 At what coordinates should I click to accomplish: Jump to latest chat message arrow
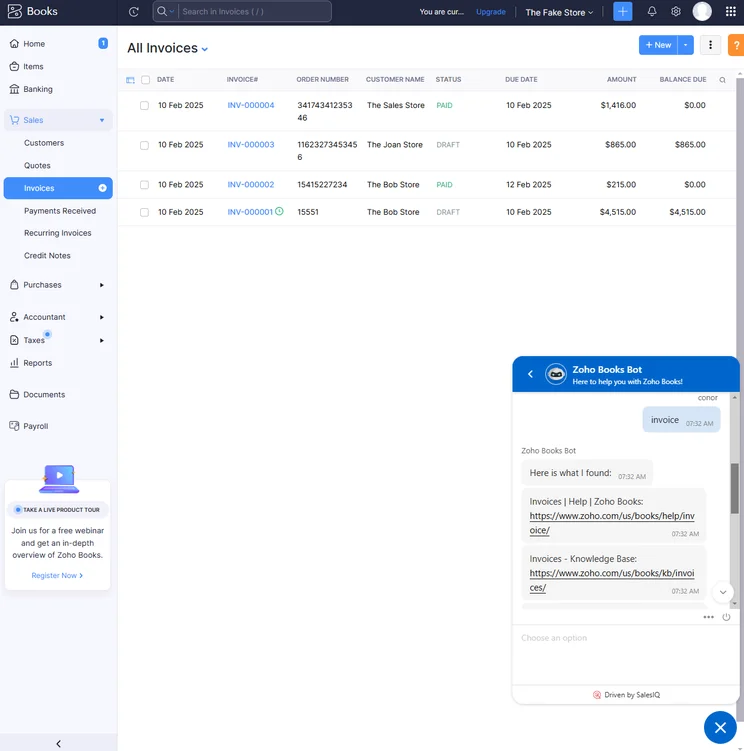pos(723,592)
